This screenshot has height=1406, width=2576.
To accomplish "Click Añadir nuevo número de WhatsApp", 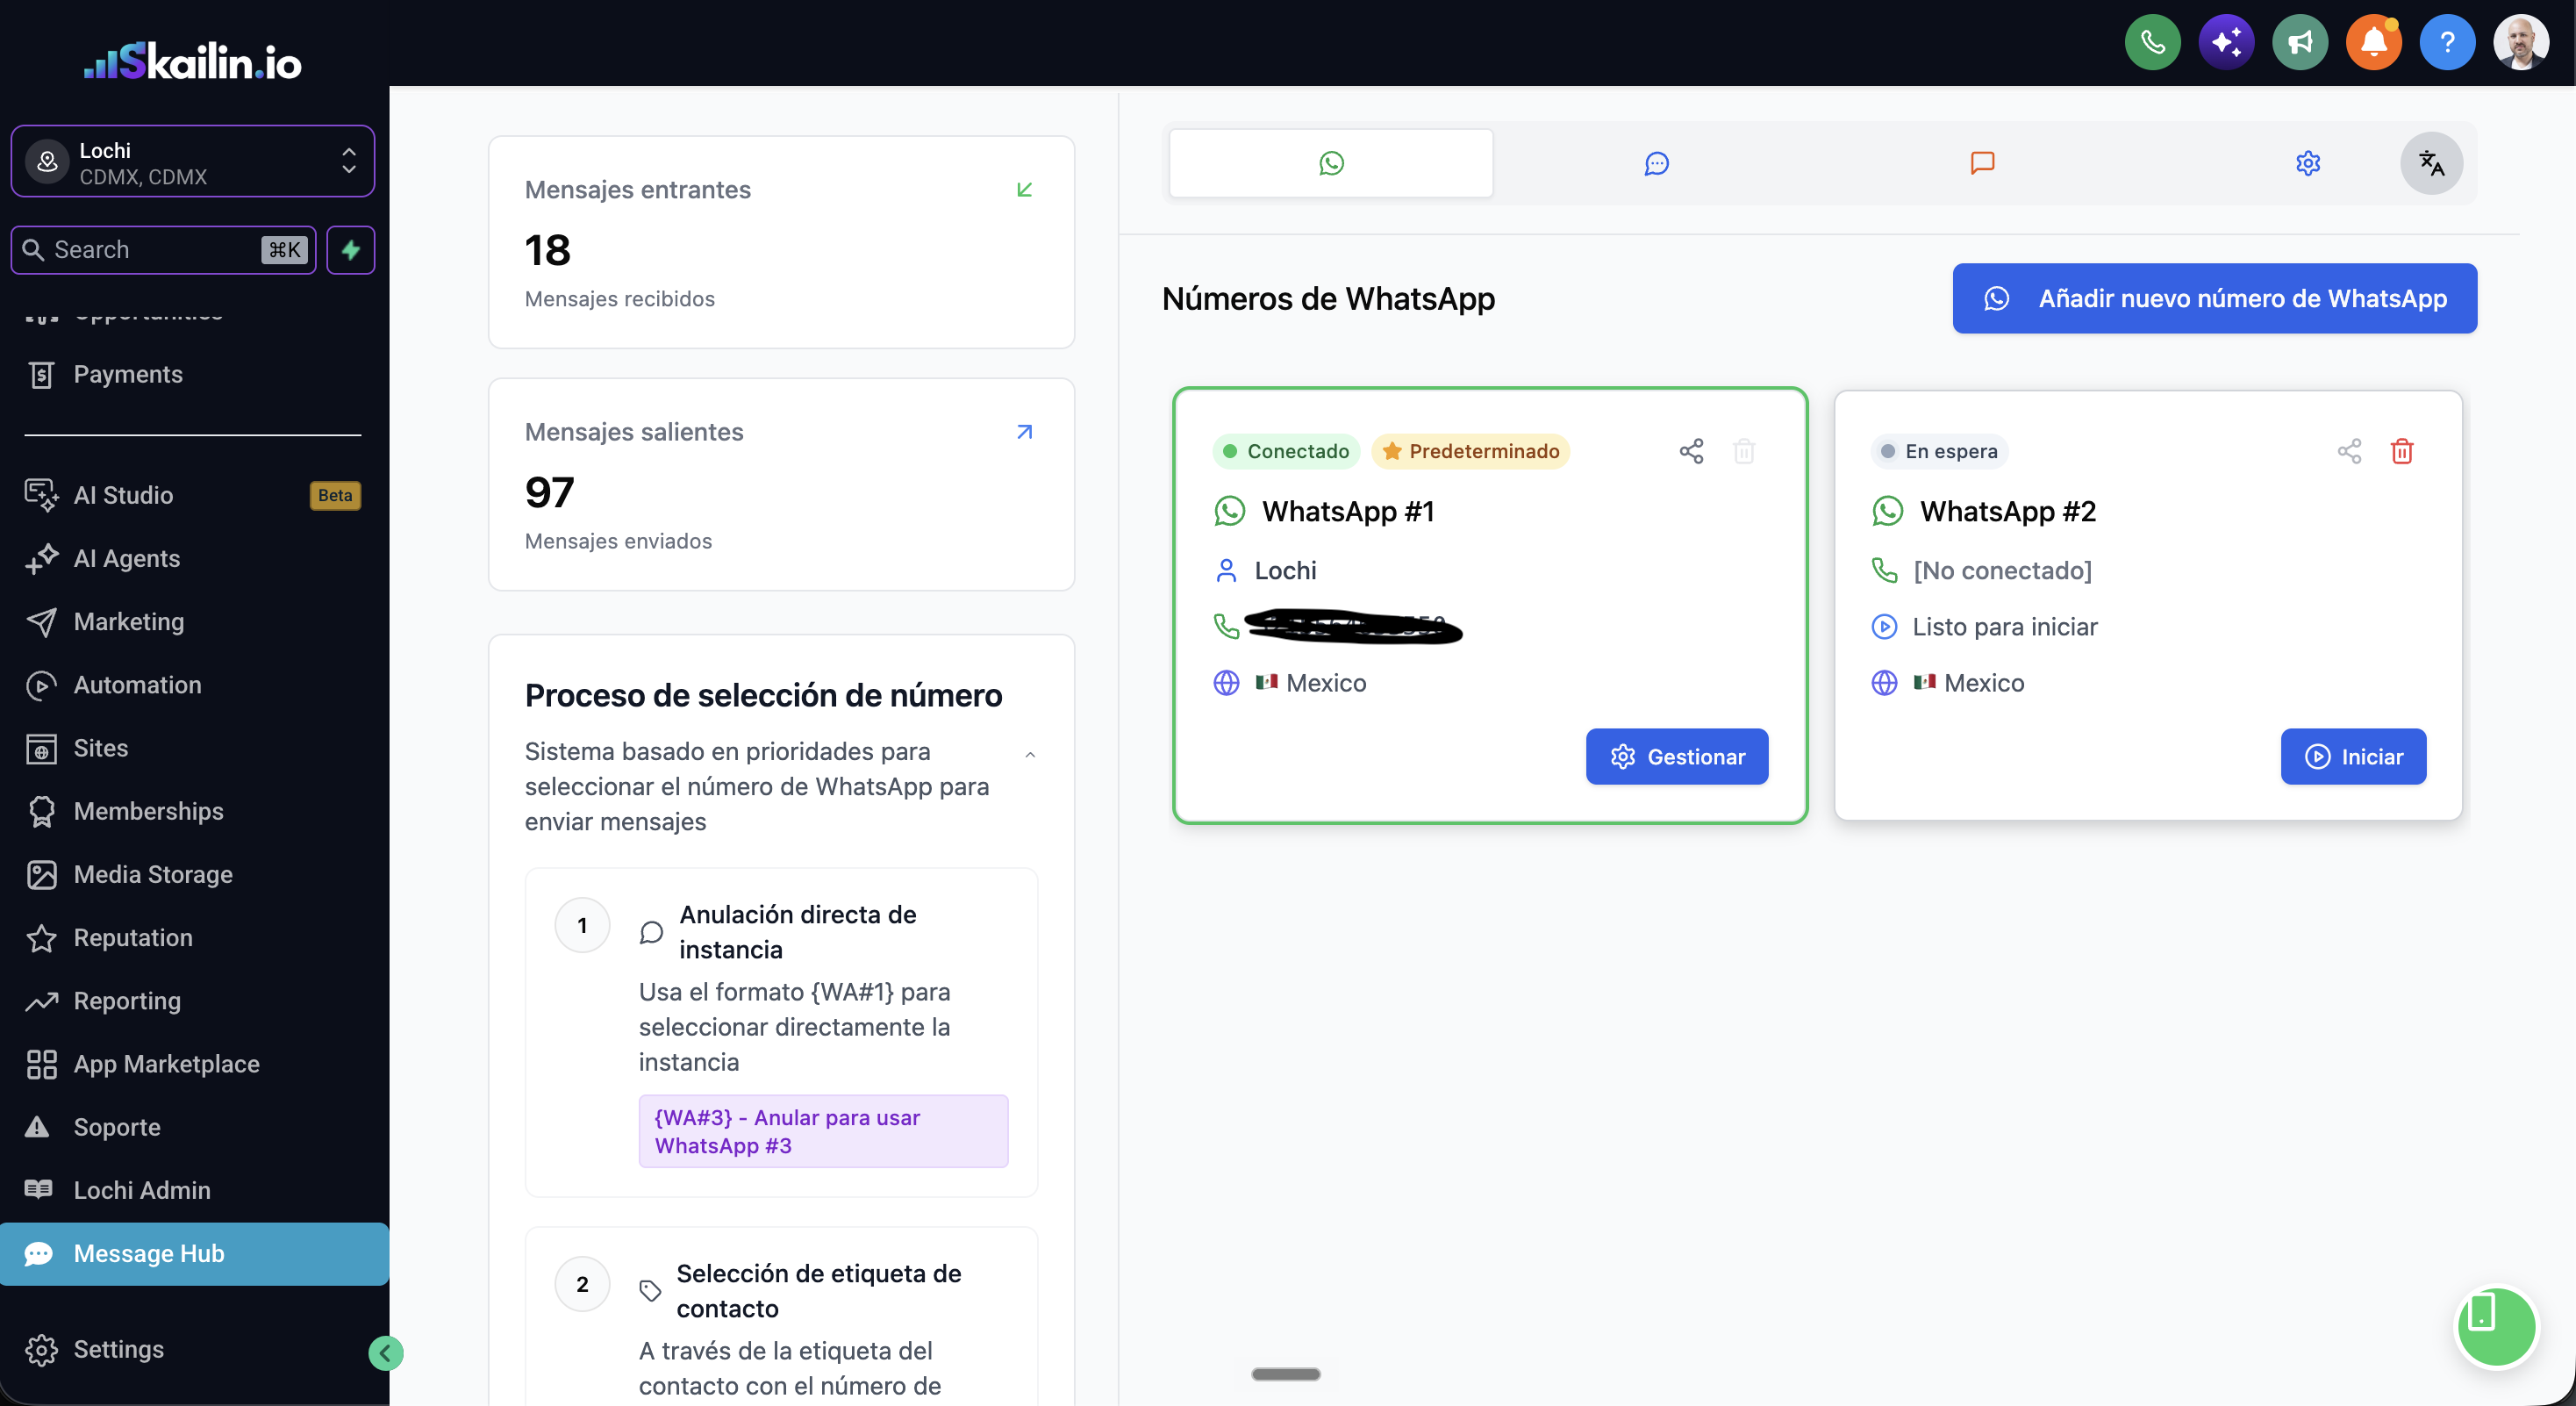I will tap(2214, 298).
